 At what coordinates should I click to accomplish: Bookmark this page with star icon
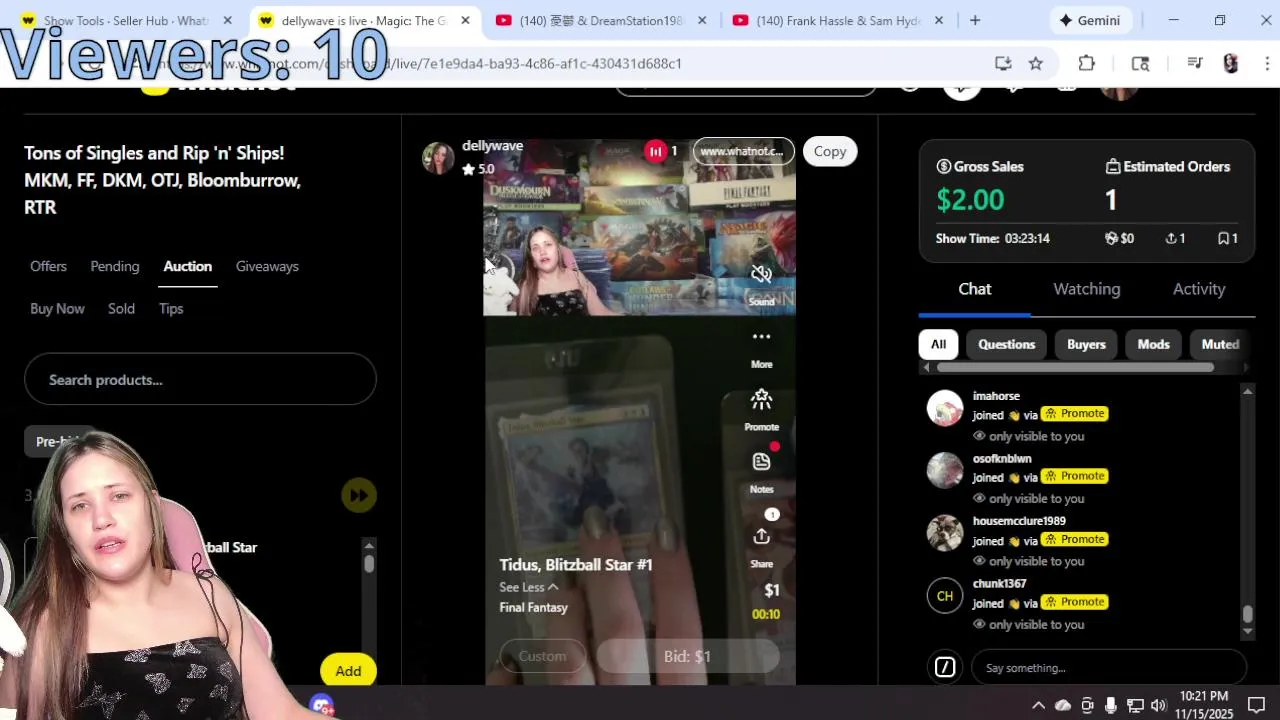(1036, 63)
